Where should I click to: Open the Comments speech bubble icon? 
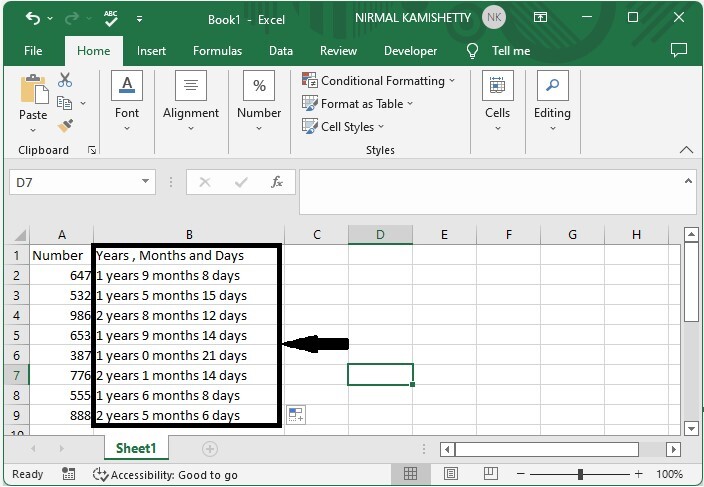point(678,50)
